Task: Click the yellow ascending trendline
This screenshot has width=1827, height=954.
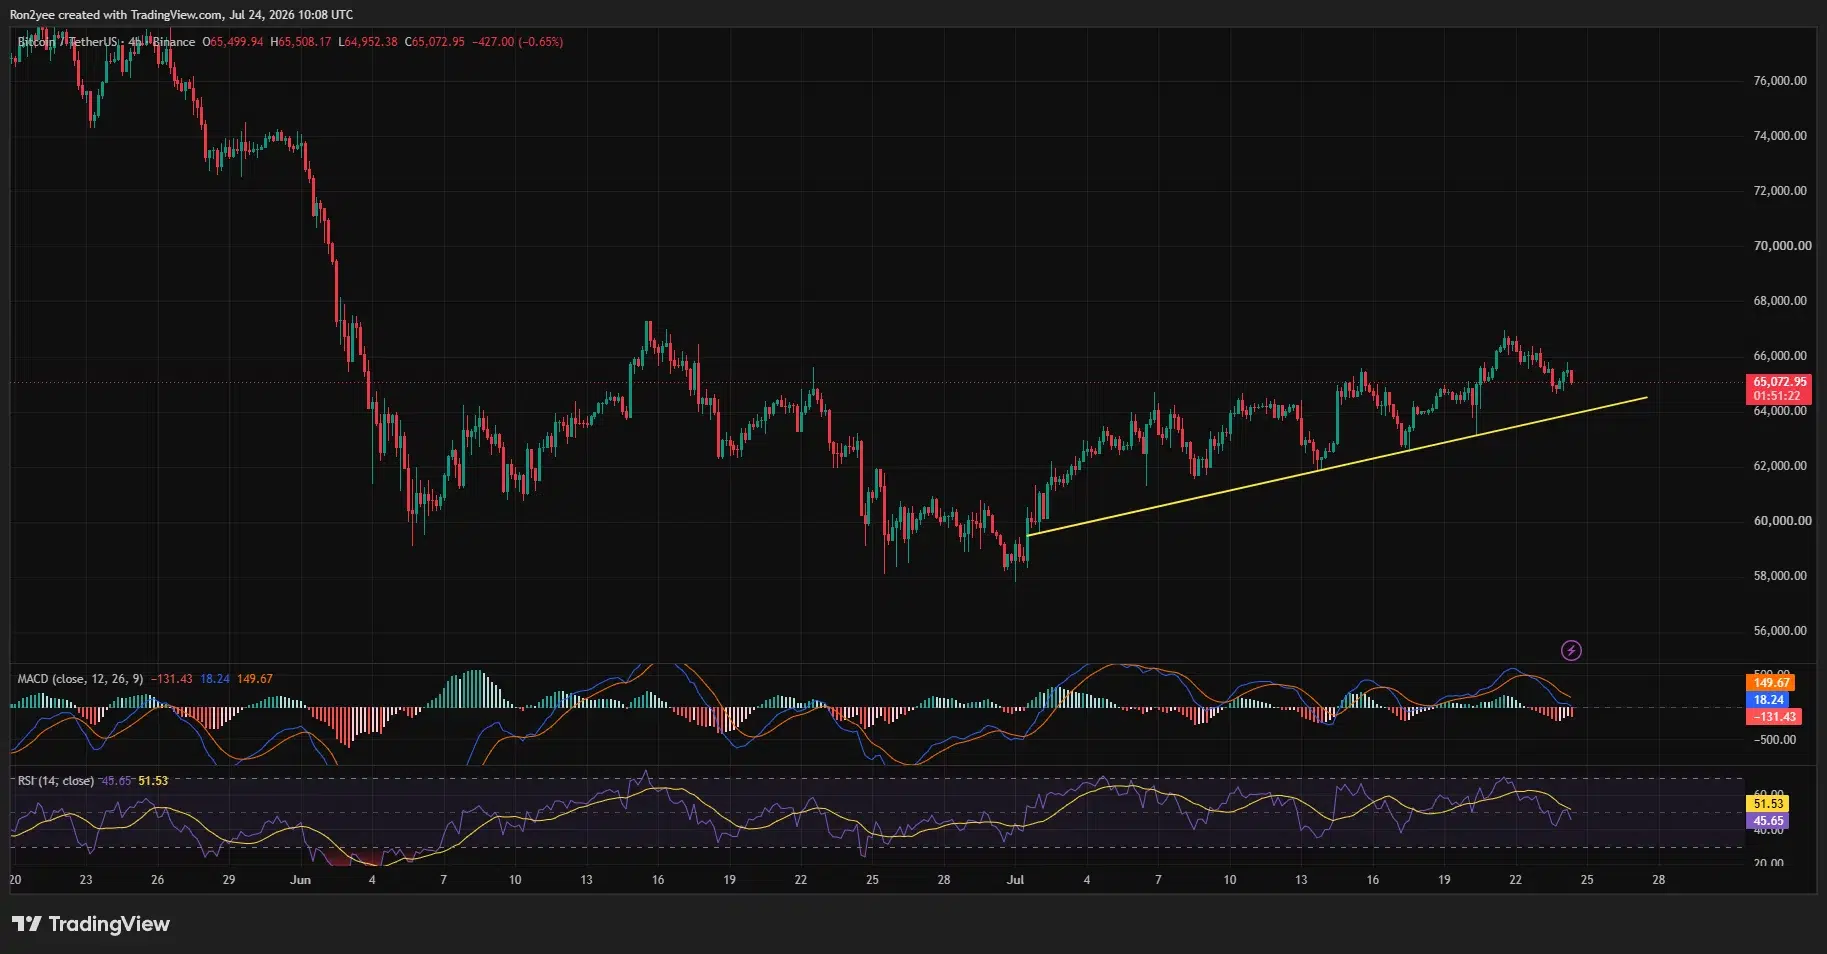Action: (x=1336, y=466)
